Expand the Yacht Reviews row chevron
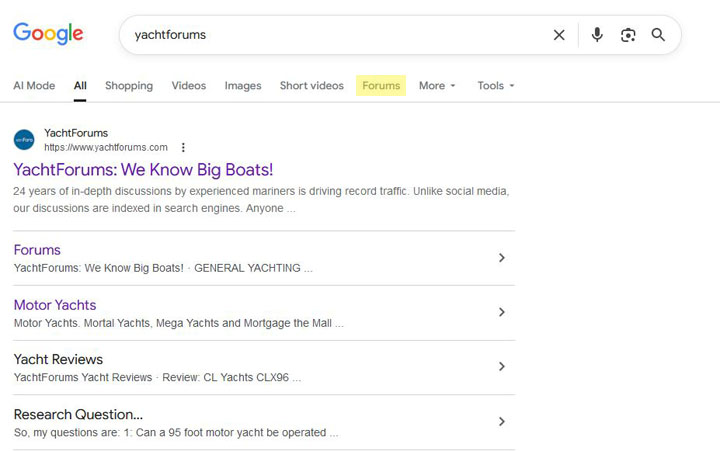Screen dimensions: 720x451 pyautogui.click(x=501, y=367)
